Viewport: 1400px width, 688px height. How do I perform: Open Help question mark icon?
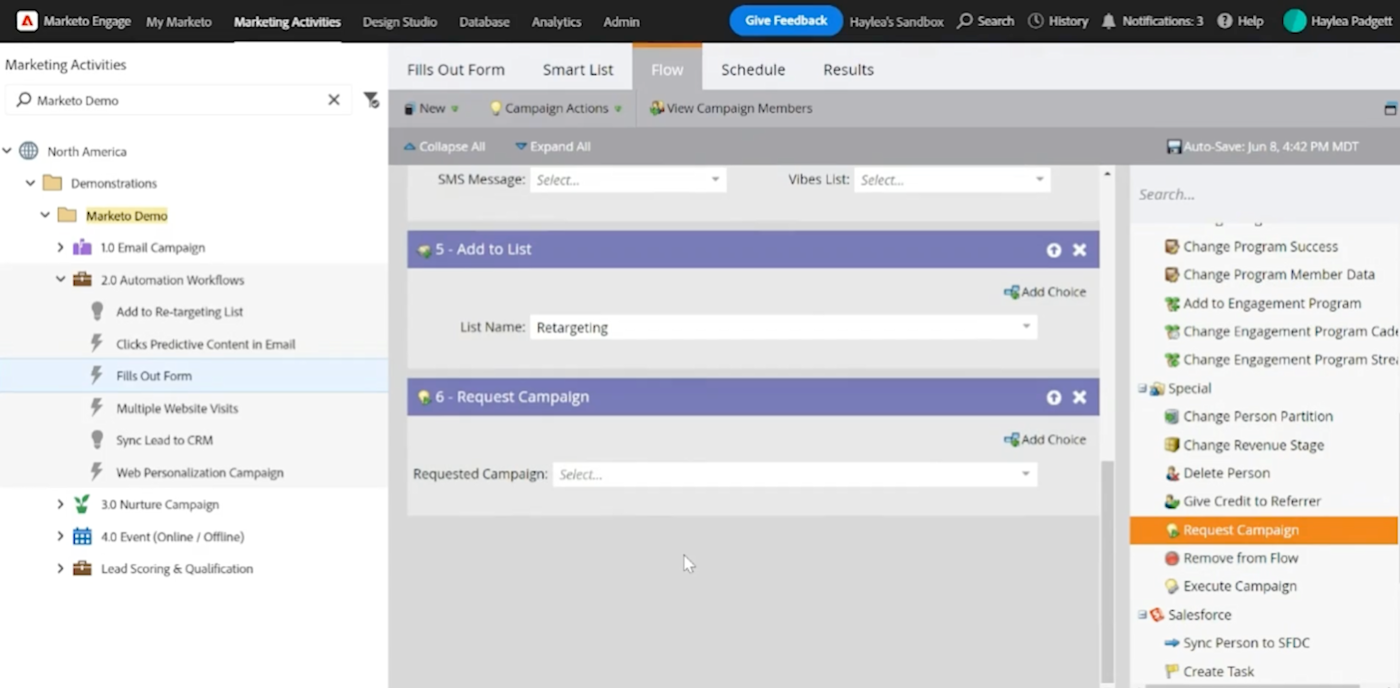(x=1223, y=21)
